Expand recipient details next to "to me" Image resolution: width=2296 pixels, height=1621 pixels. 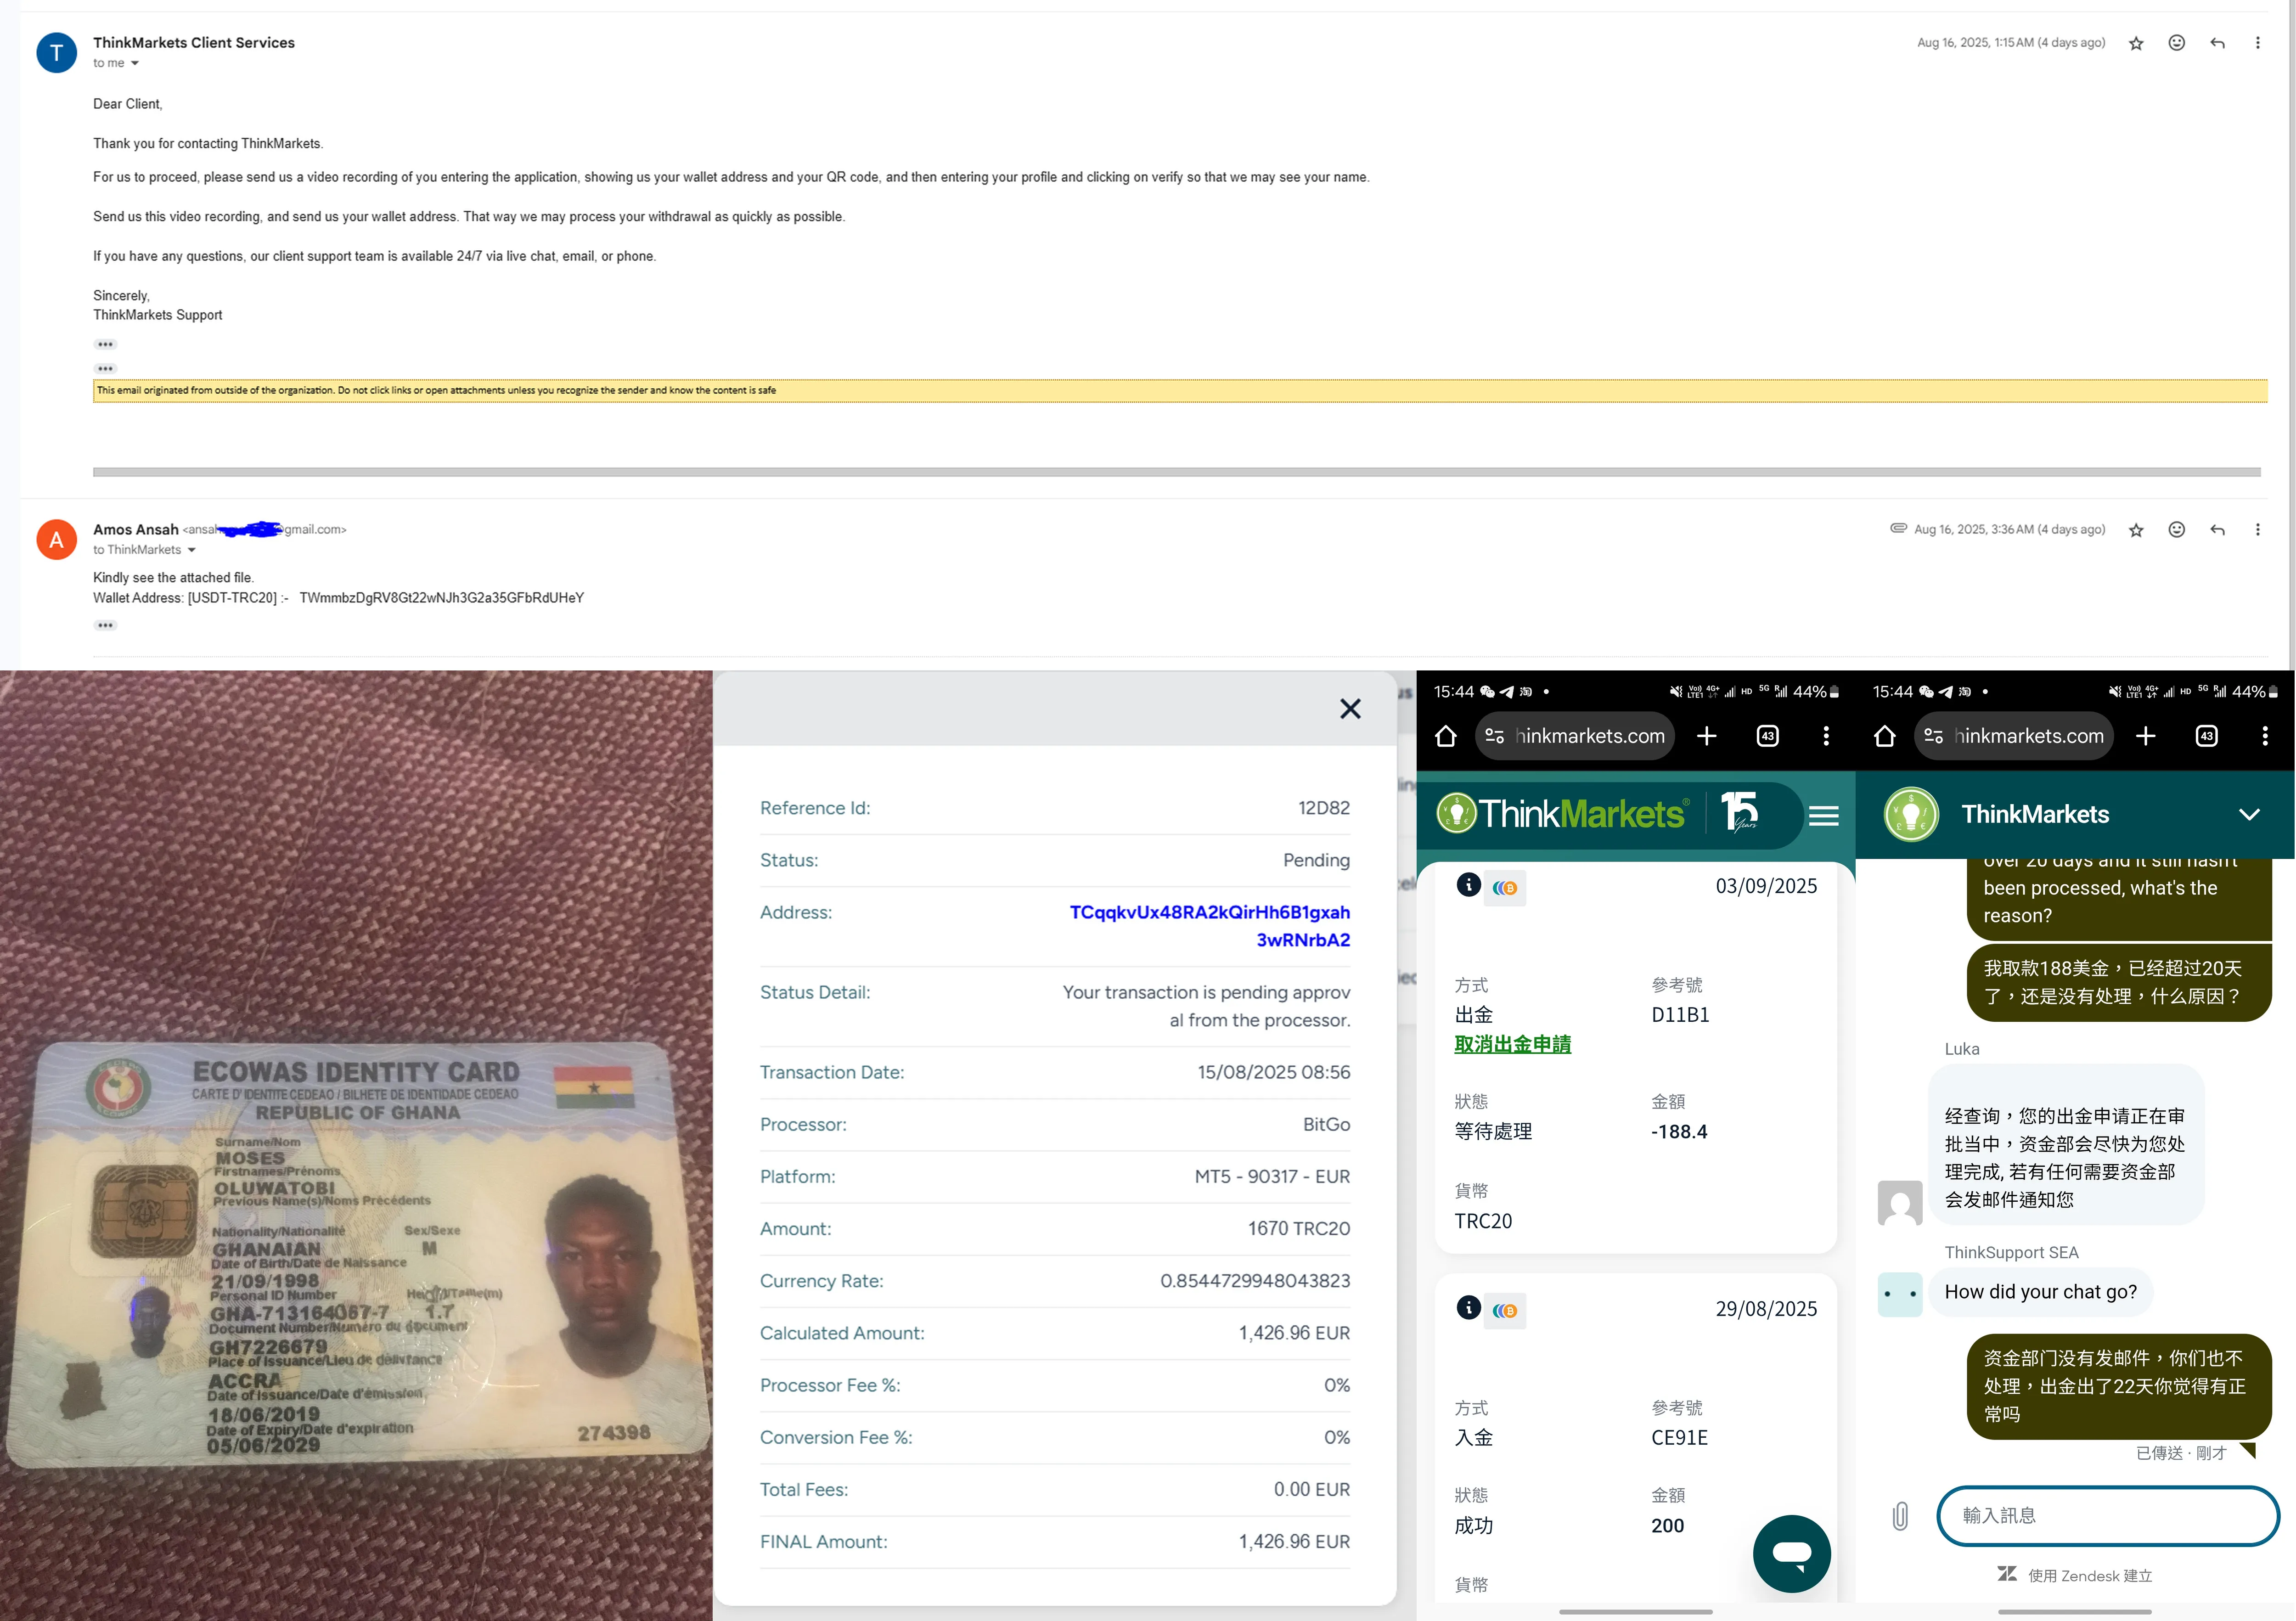click(x=134, y=64)
